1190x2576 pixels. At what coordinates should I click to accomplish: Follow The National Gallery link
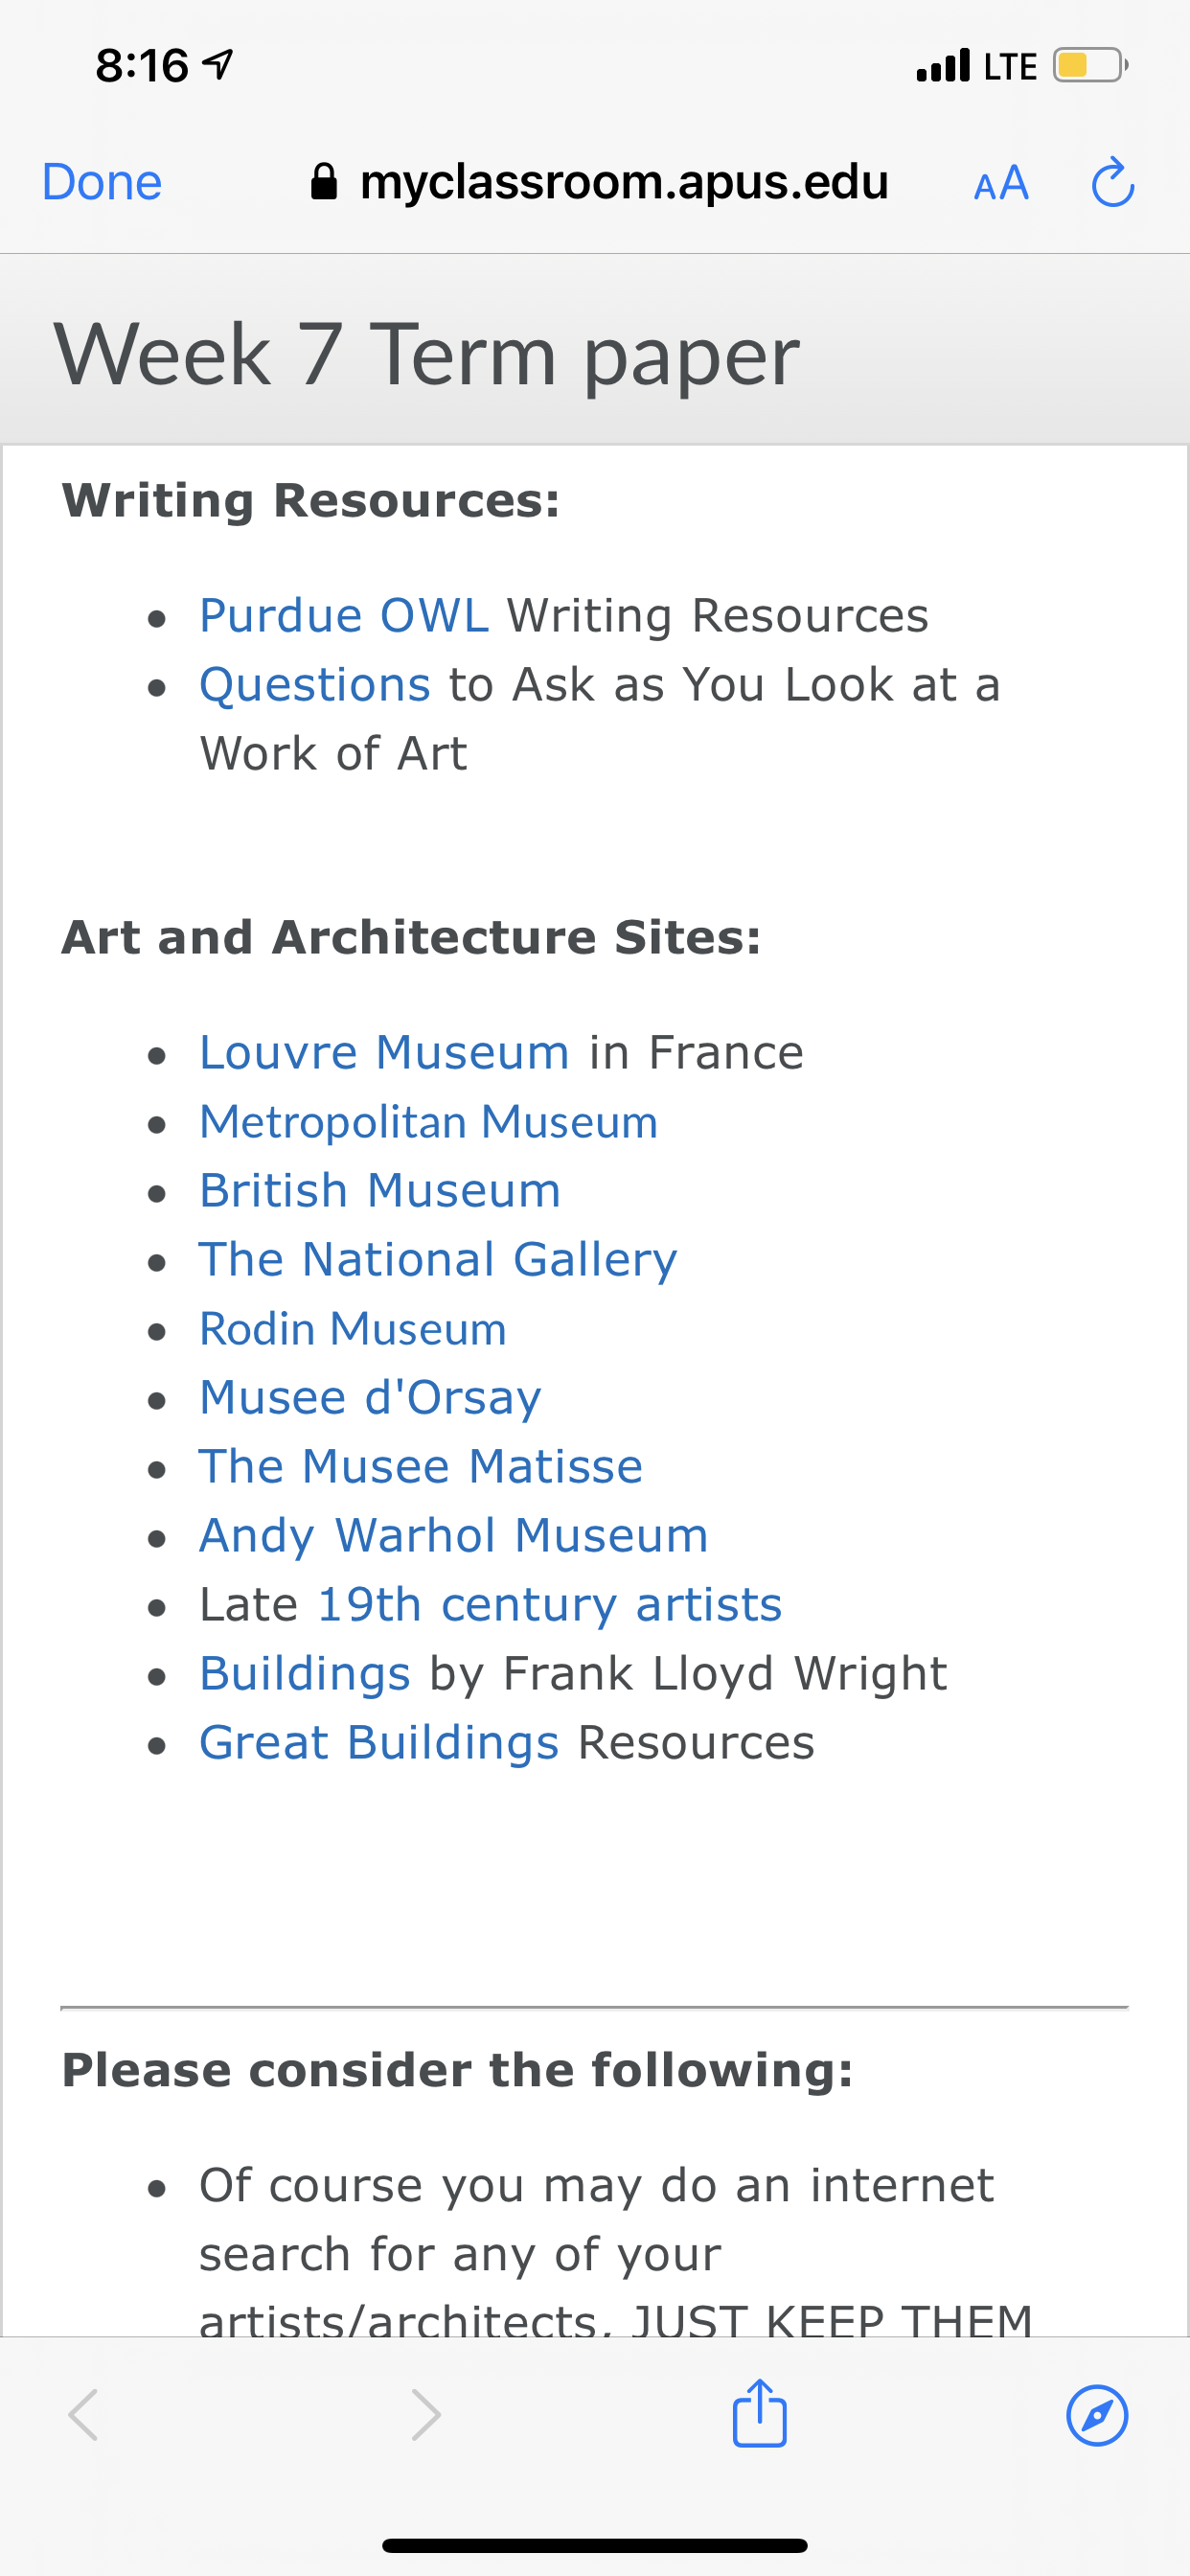[438, 1260]
